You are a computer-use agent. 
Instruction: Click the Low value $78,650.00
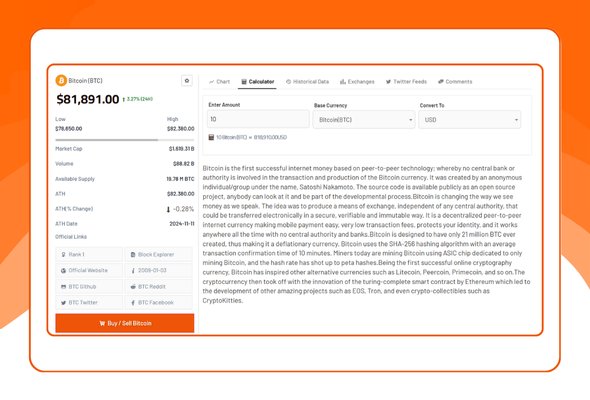[x=68, y=129]
